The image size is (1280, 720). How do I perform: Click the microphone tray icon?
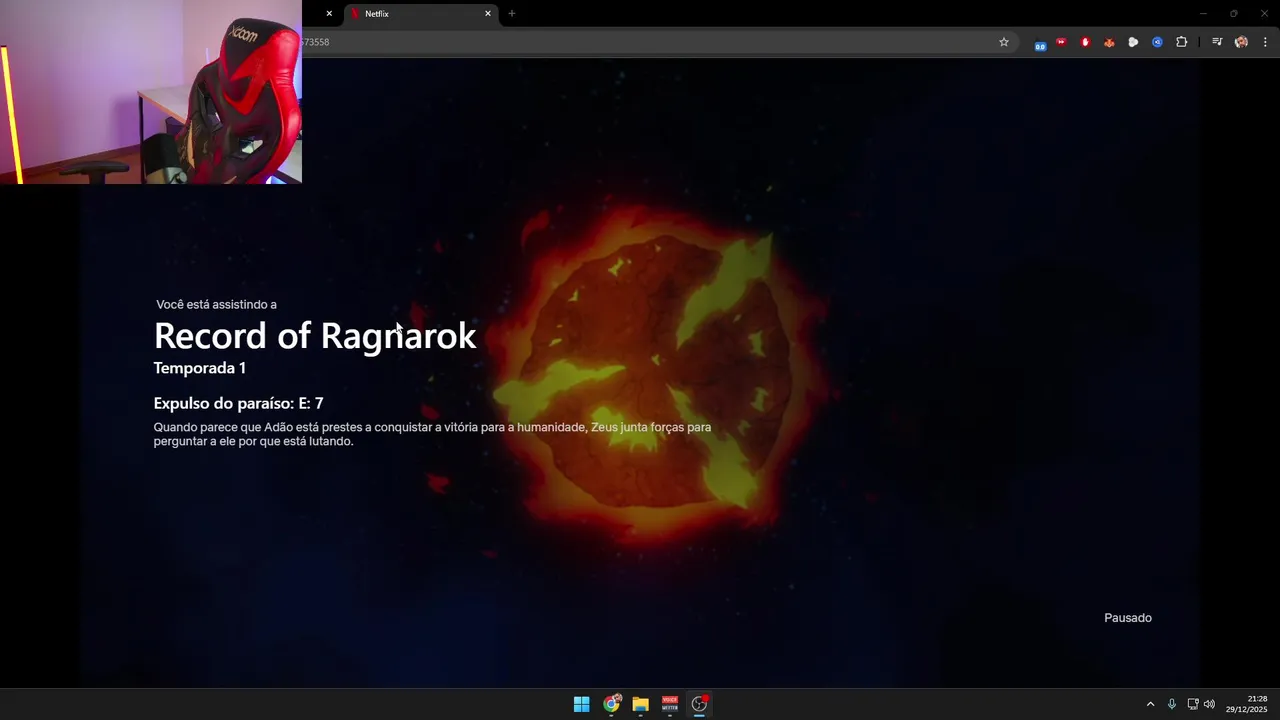(x=1172, y=704)
